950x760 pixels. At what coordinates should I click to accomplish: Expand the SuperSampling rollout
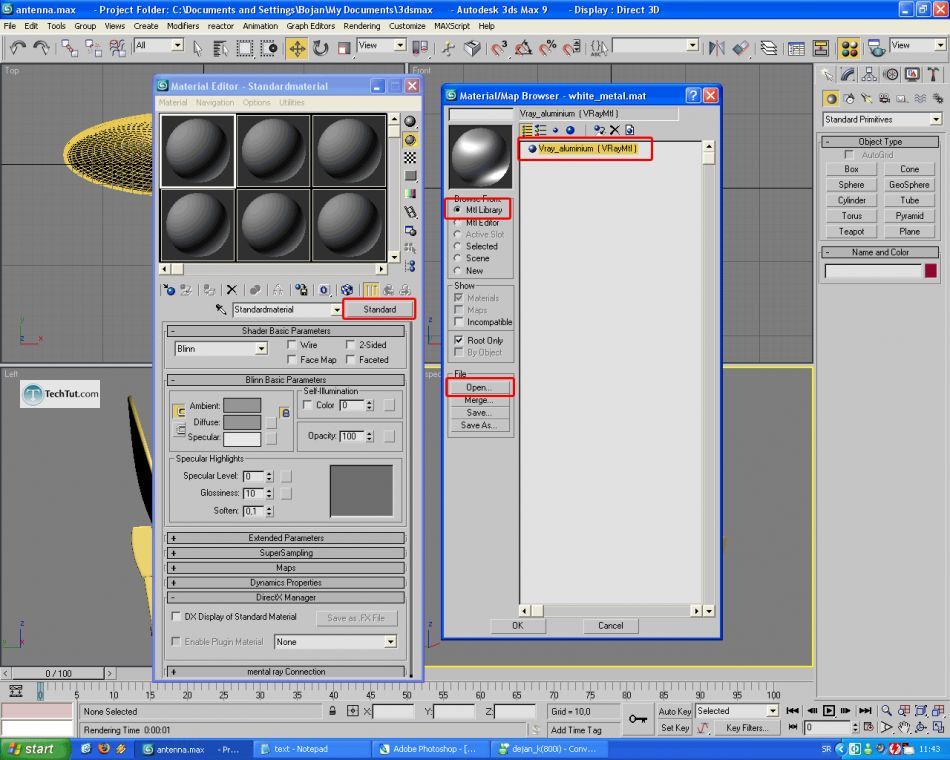[286, 553]
